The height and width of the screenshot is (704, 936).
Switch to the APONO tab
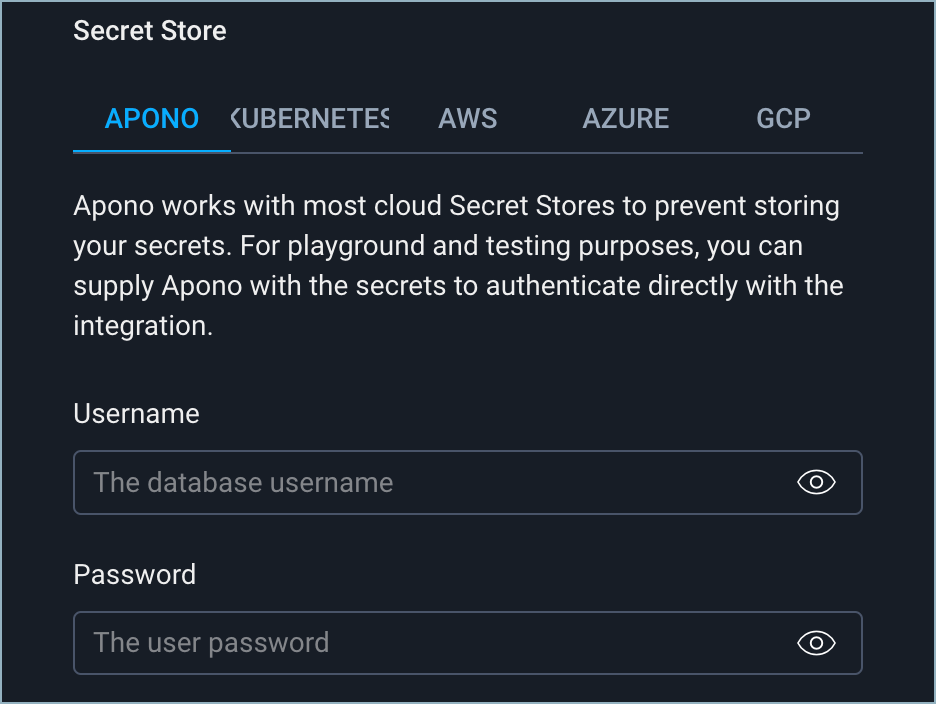pyautogui.click(x=152, y=119)
